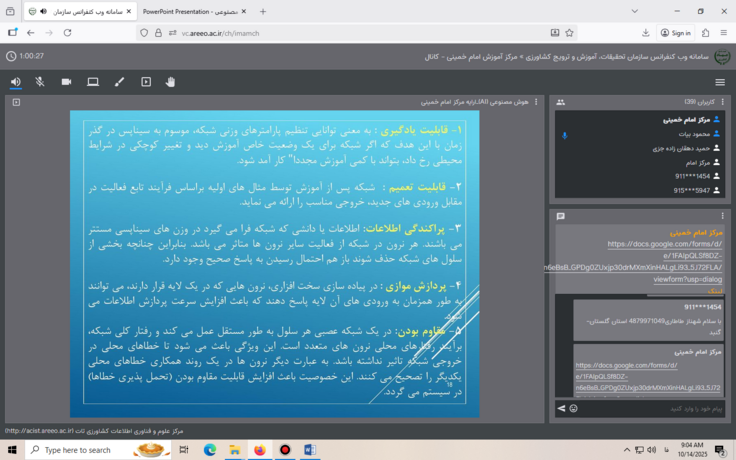Unmute the crossed-out microphone in conference toolbar
The height and width of the screenshot is (460, 736).
click(40, 82)
